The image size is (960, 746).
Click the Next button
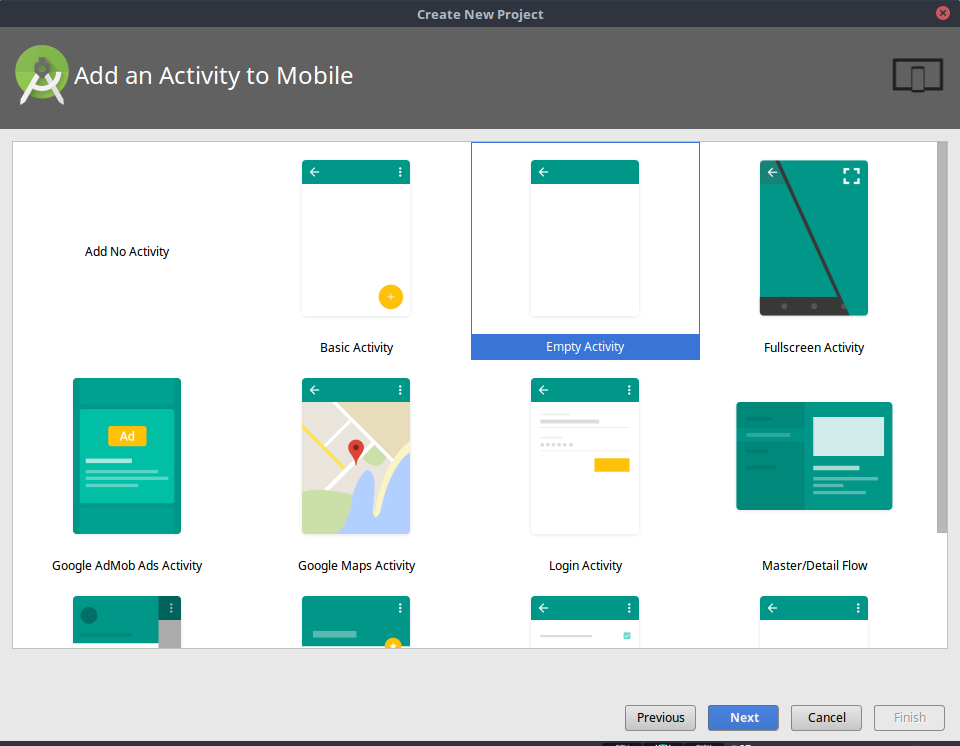(743, 717)
